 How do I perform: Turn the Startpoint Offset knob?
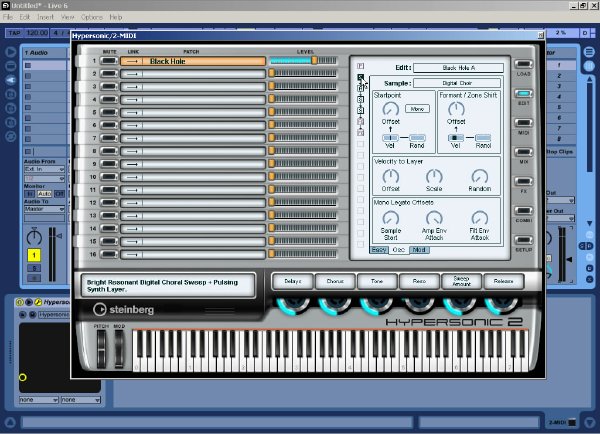click(x=390, y=109)
